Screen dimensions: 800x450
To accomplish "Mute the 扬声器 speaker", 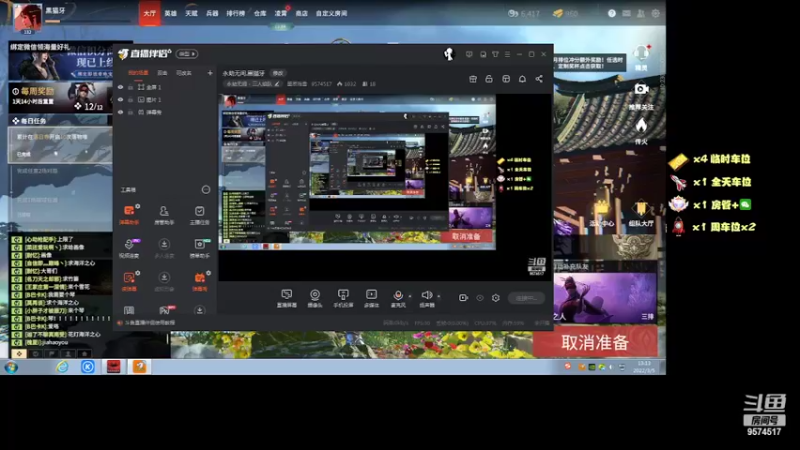I will coord(427,298).
